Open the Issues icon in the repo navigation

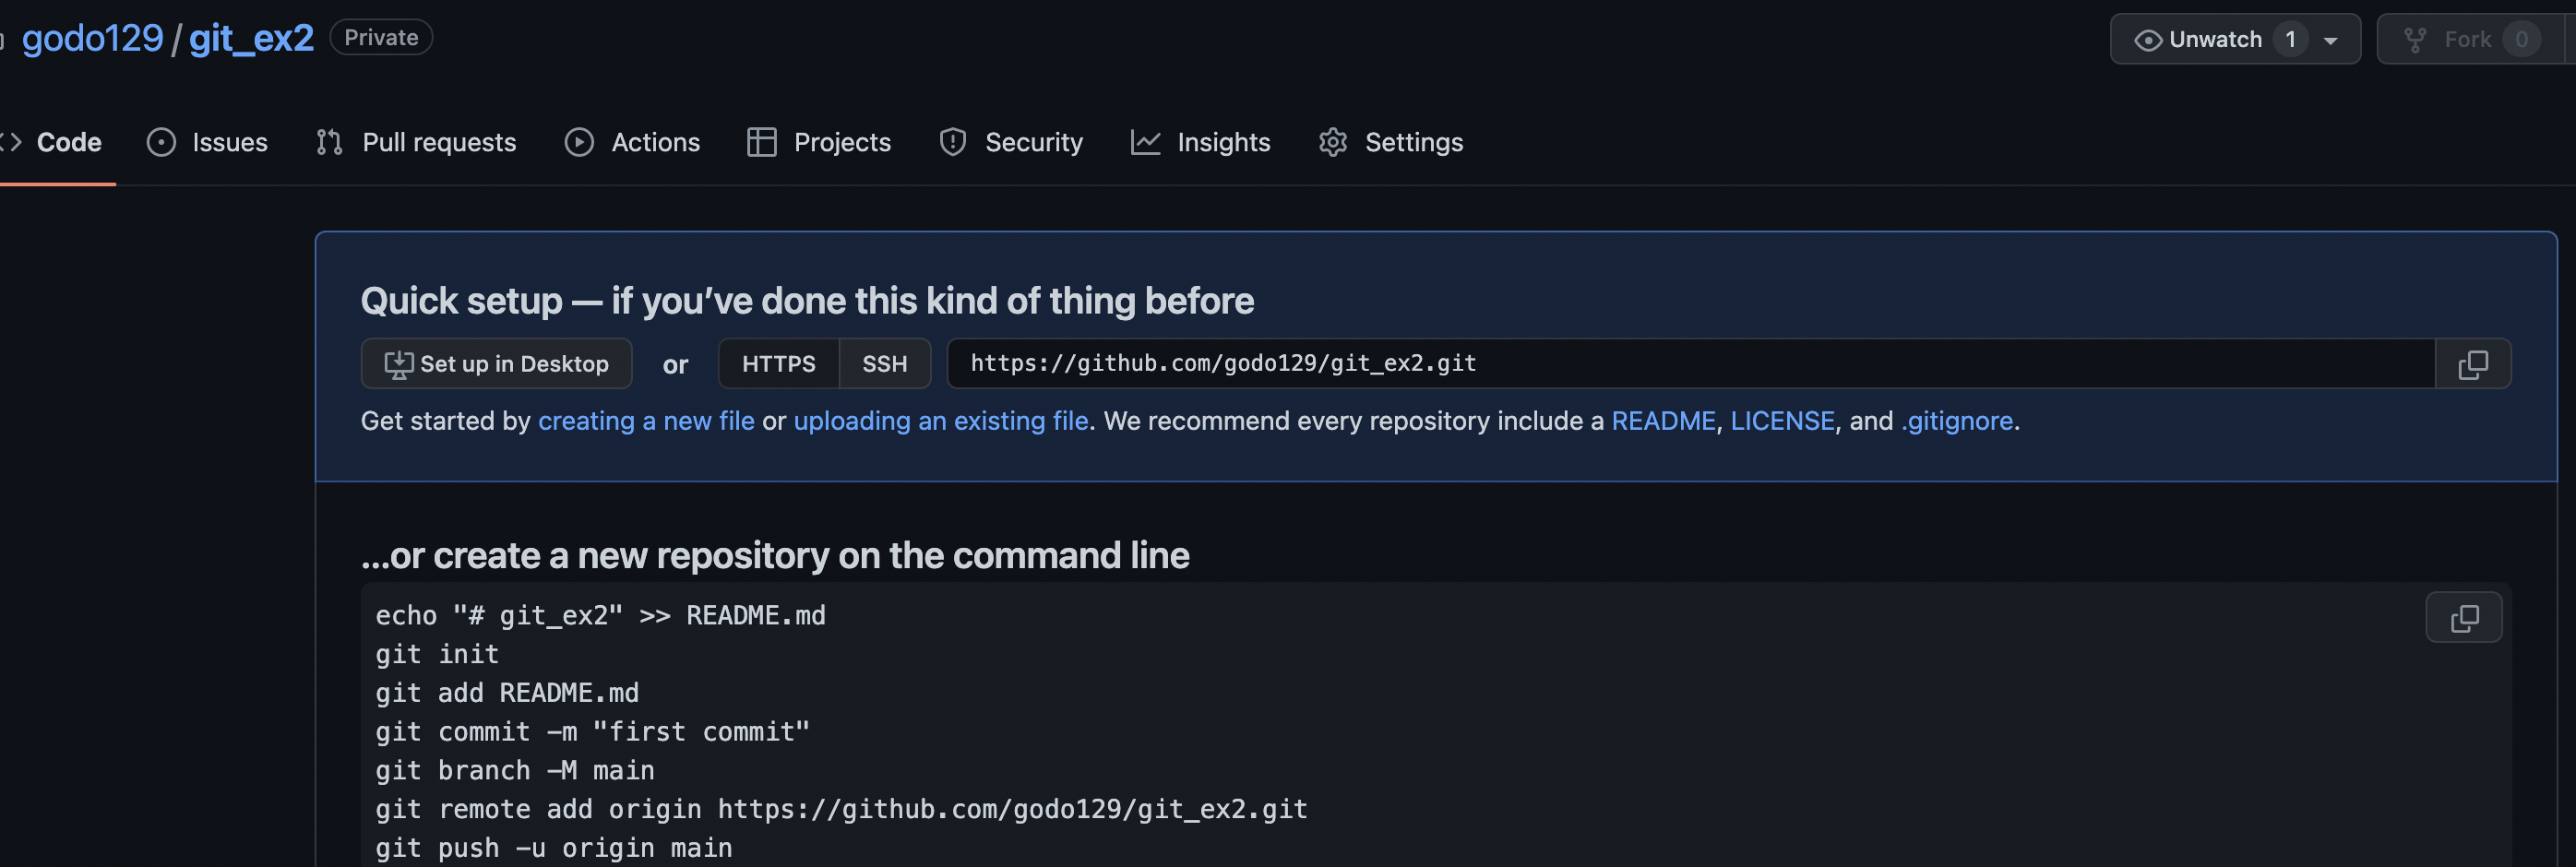pyautogui.click(x=161, y=142)
